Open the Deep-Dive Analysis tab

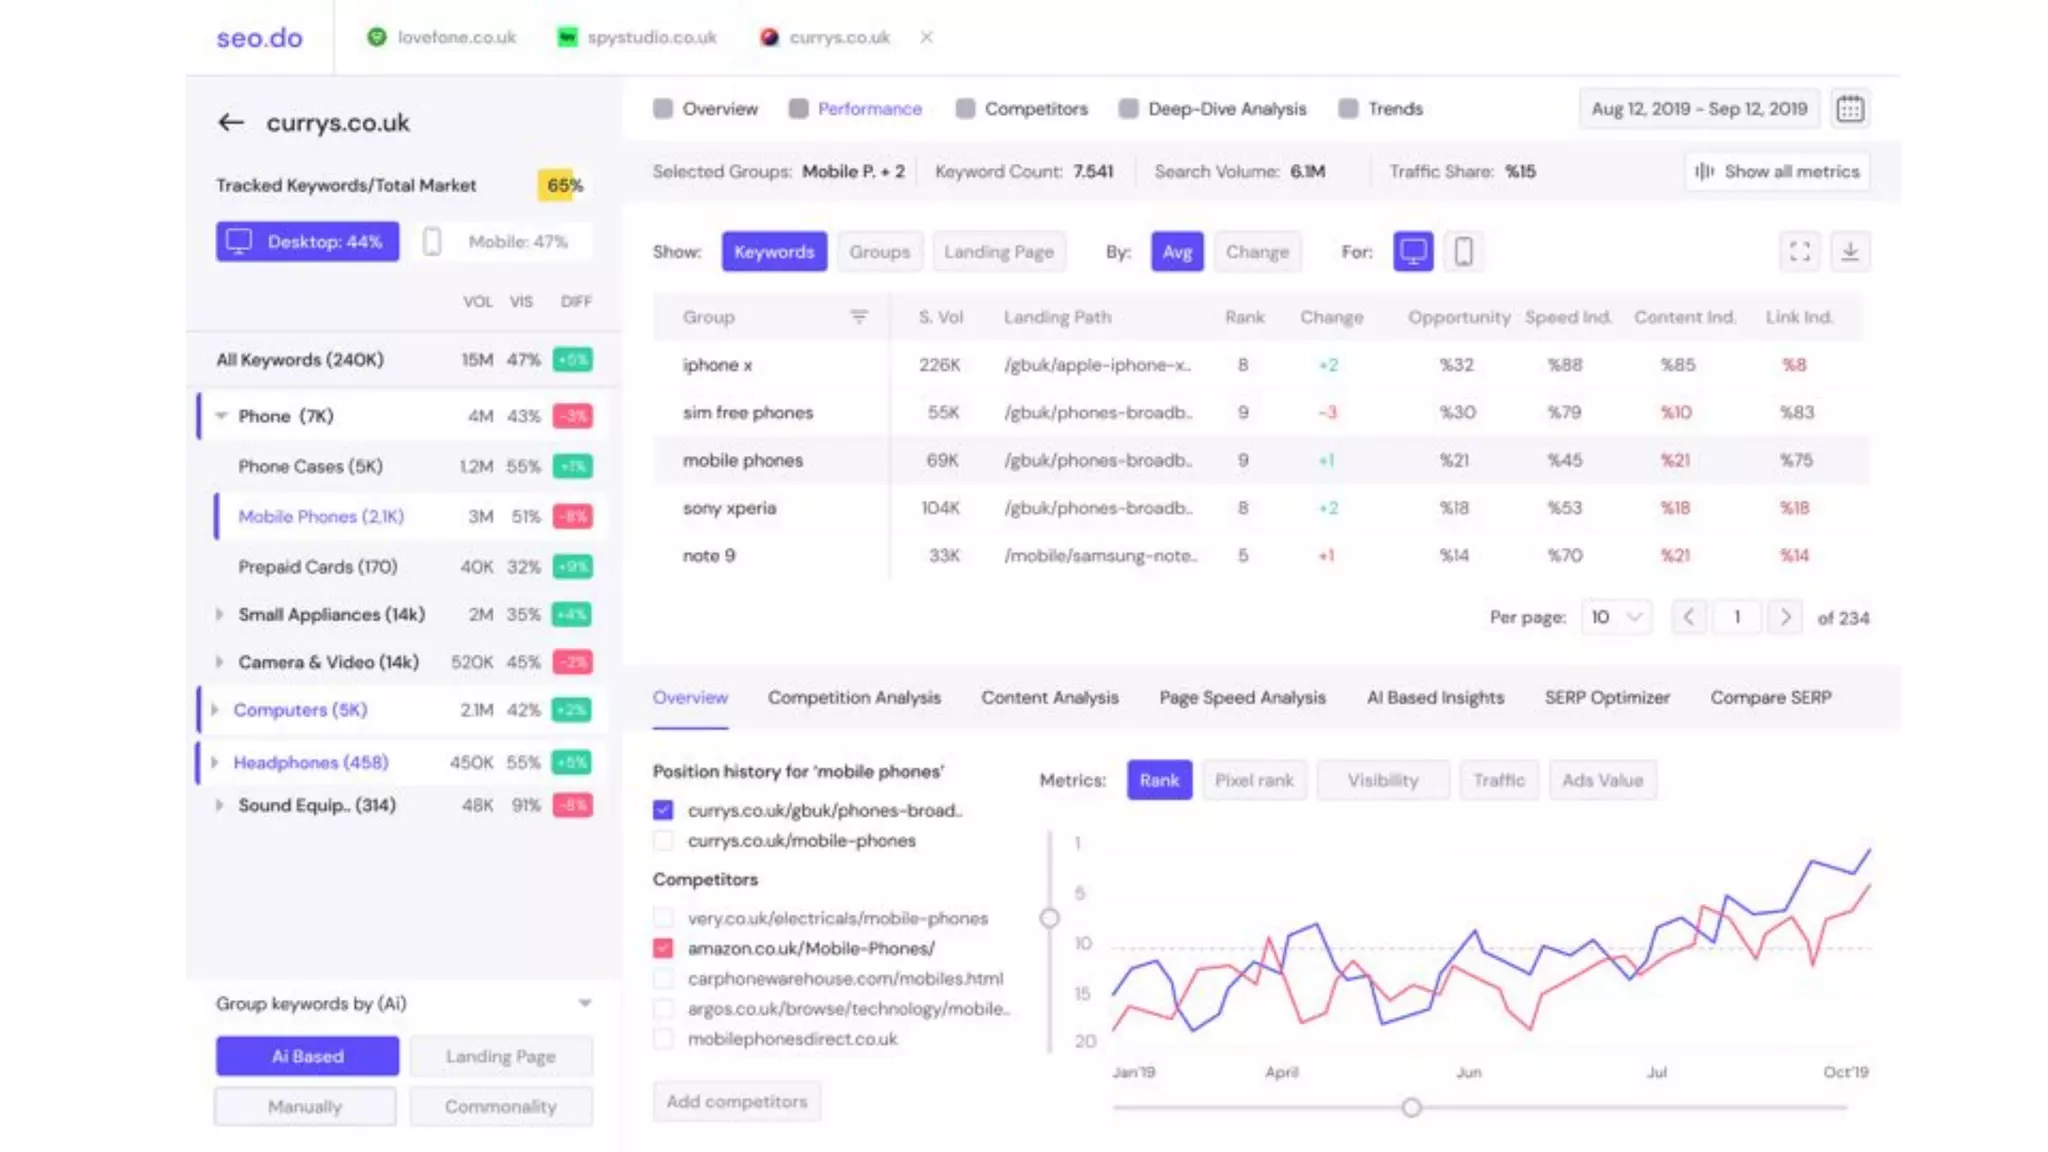(1226, 109)
